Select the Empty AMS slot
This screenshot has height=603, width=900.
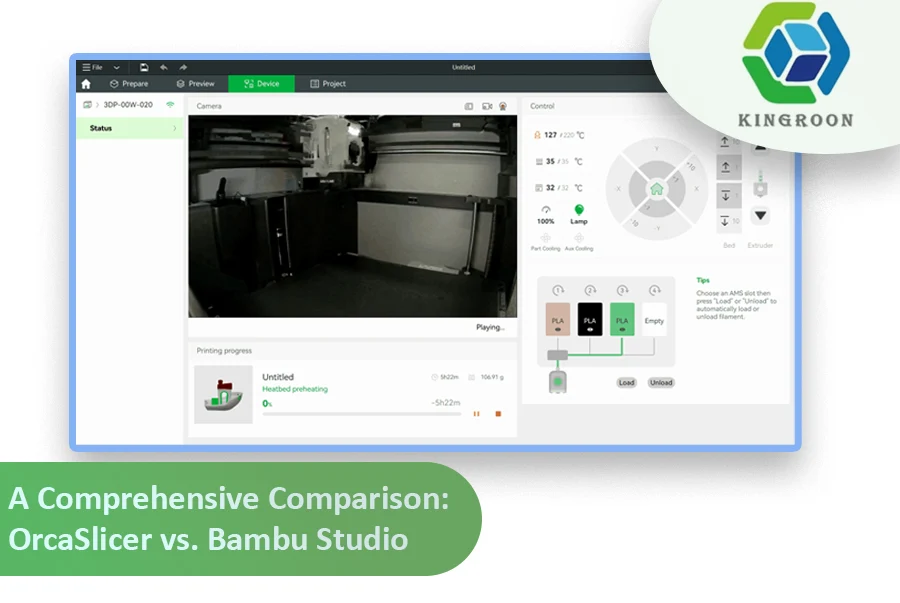[x=654, y=320]
